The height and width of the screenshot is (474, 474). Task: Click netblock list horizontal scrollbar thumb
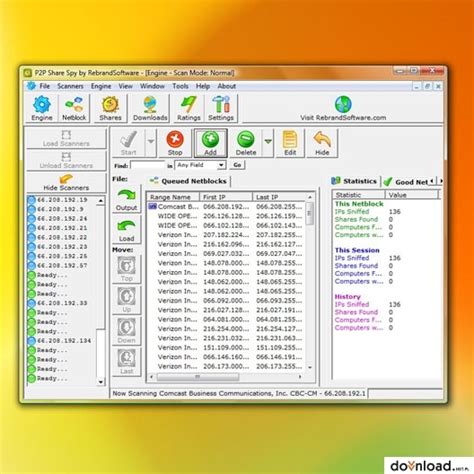[198, 377]
